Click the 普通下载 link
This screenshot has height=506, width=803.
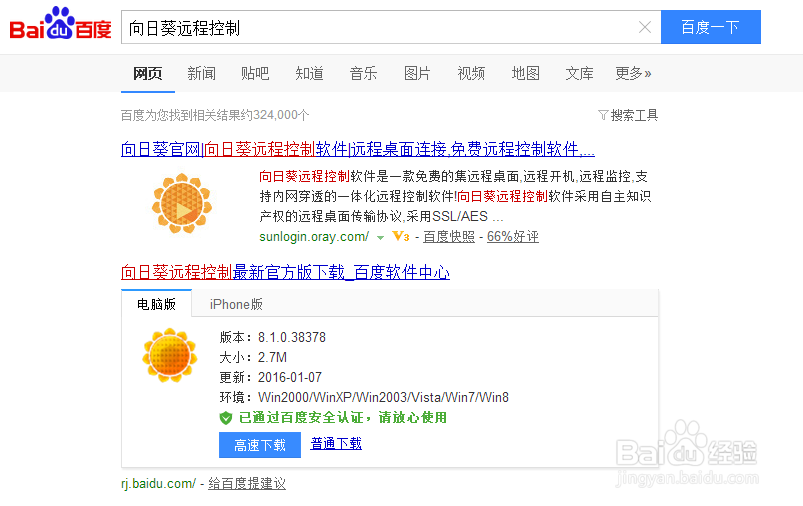click(336, 444)
